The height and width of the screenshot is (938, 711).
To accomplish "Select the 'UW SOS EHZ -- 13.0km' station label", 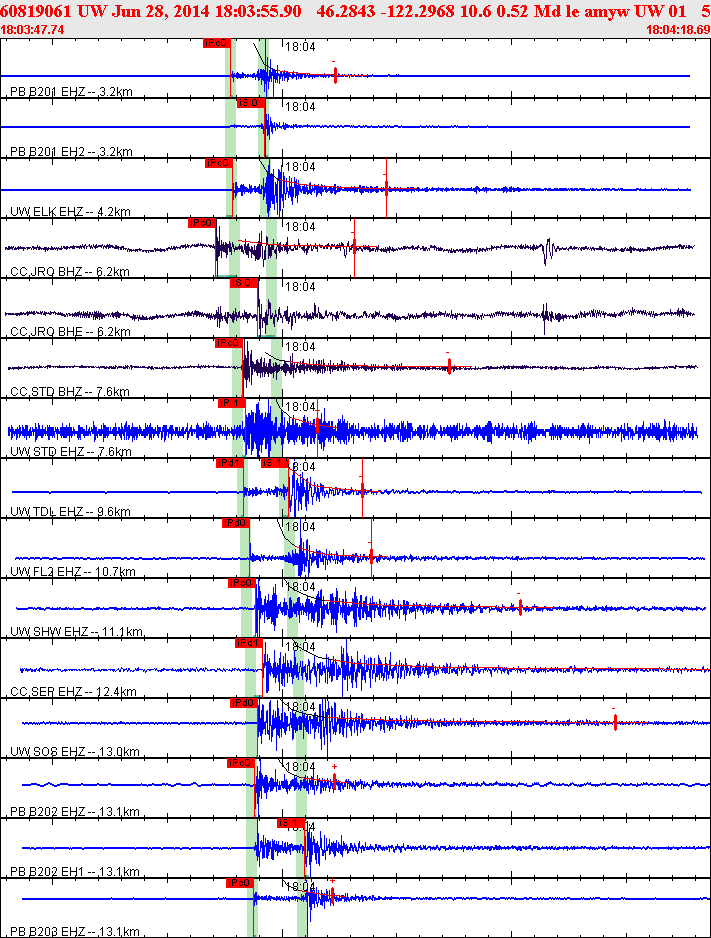I will (x=75, y=751).
